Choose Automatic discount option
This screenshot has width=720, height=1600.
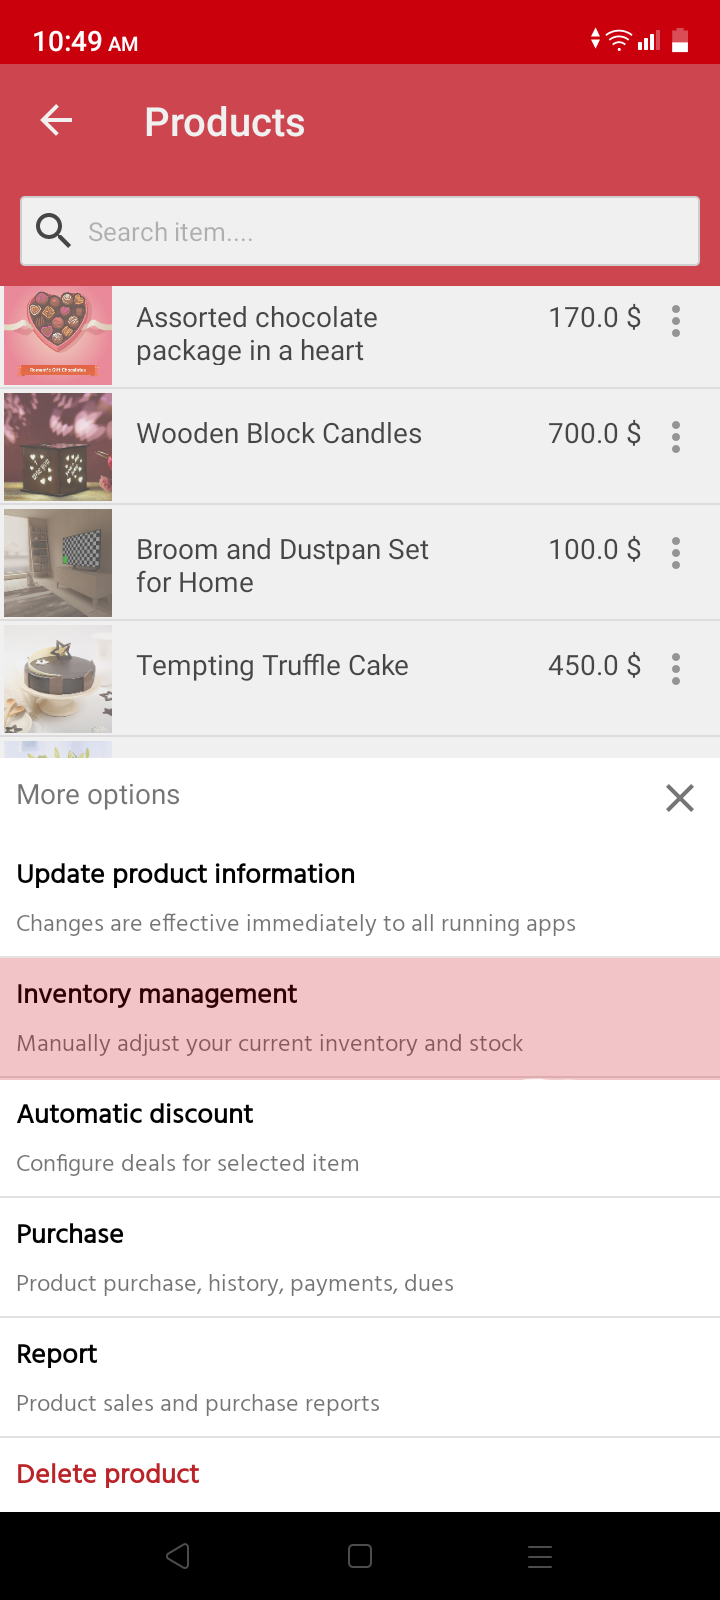[x=360, y=1137]
